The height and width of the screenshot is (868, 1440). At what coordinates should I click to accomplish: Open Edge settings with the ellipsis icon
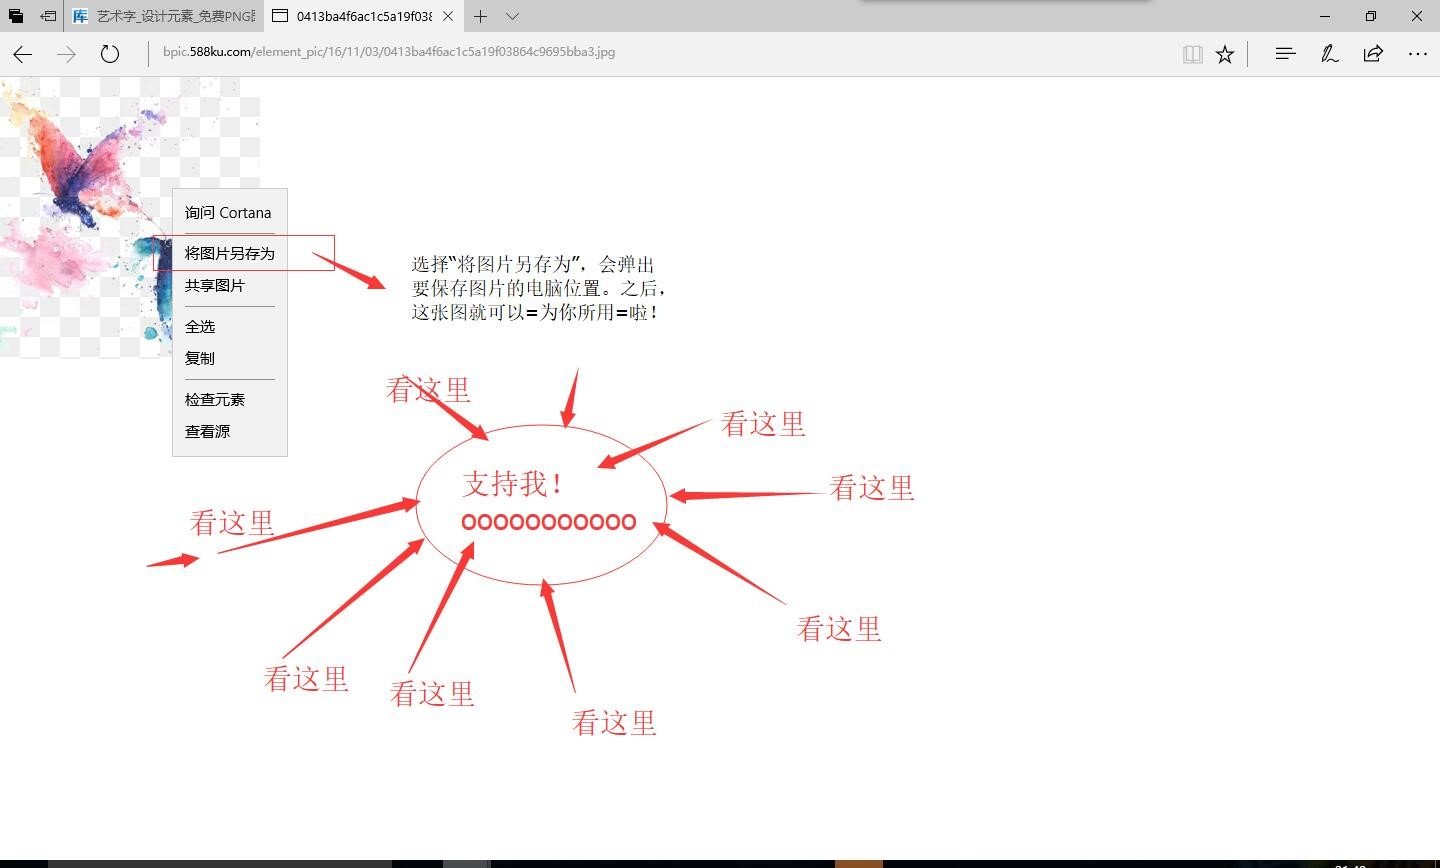[1419, 54]
